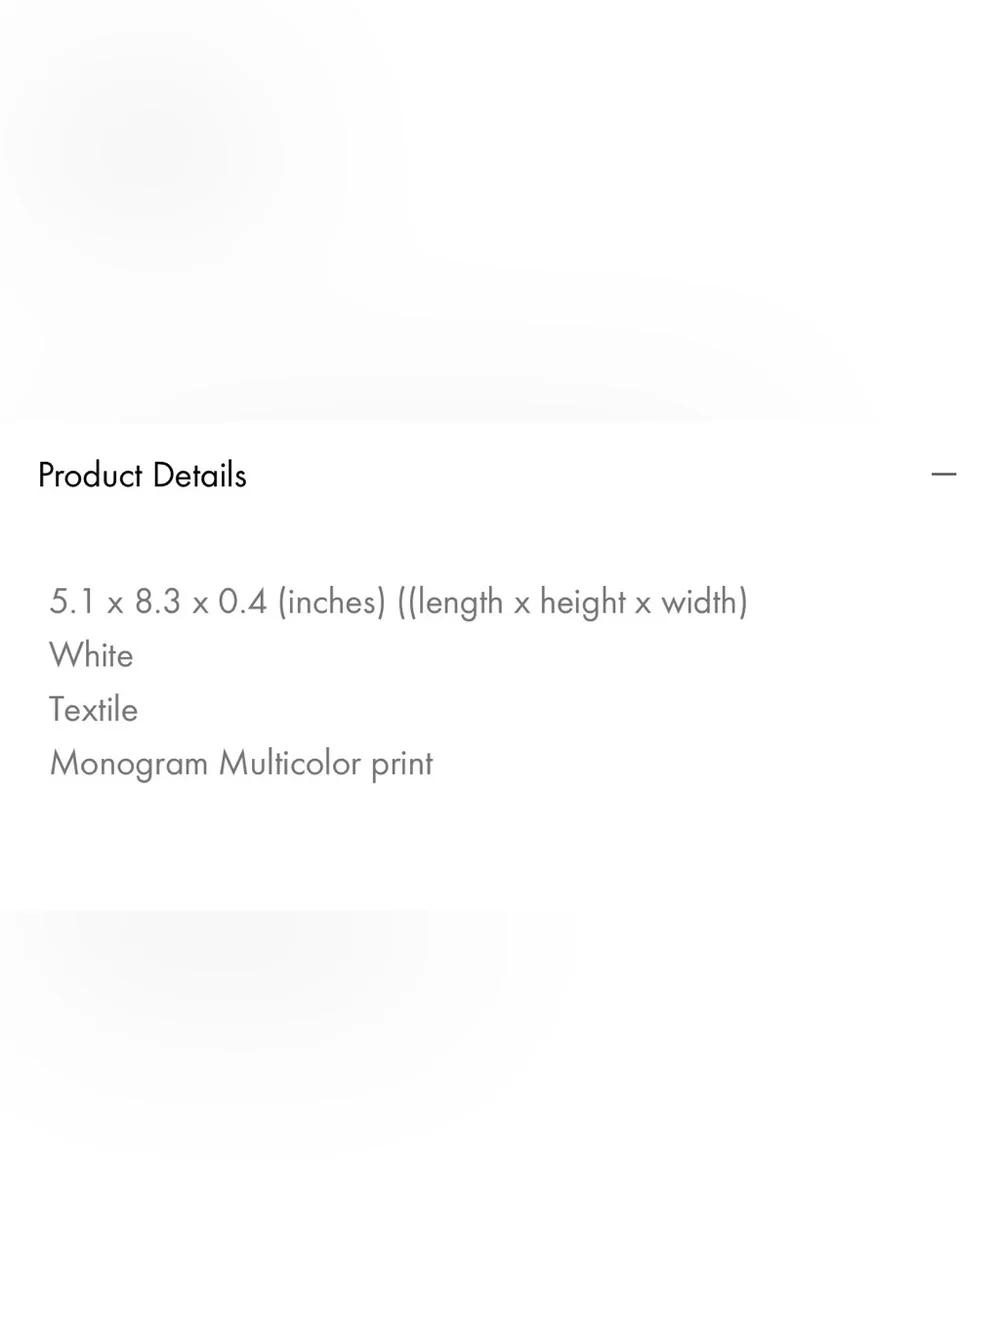Click the "width)" label in dimensions
The width and height of the screenshot is (1000, 1333).
coord(705,602)
